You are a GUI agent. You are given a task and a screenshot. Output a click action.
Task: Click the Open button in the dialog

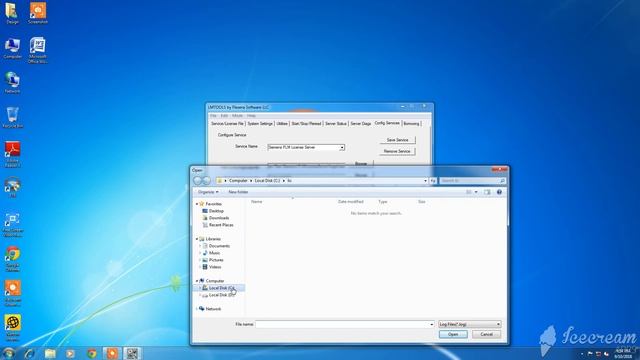point(453,334)
